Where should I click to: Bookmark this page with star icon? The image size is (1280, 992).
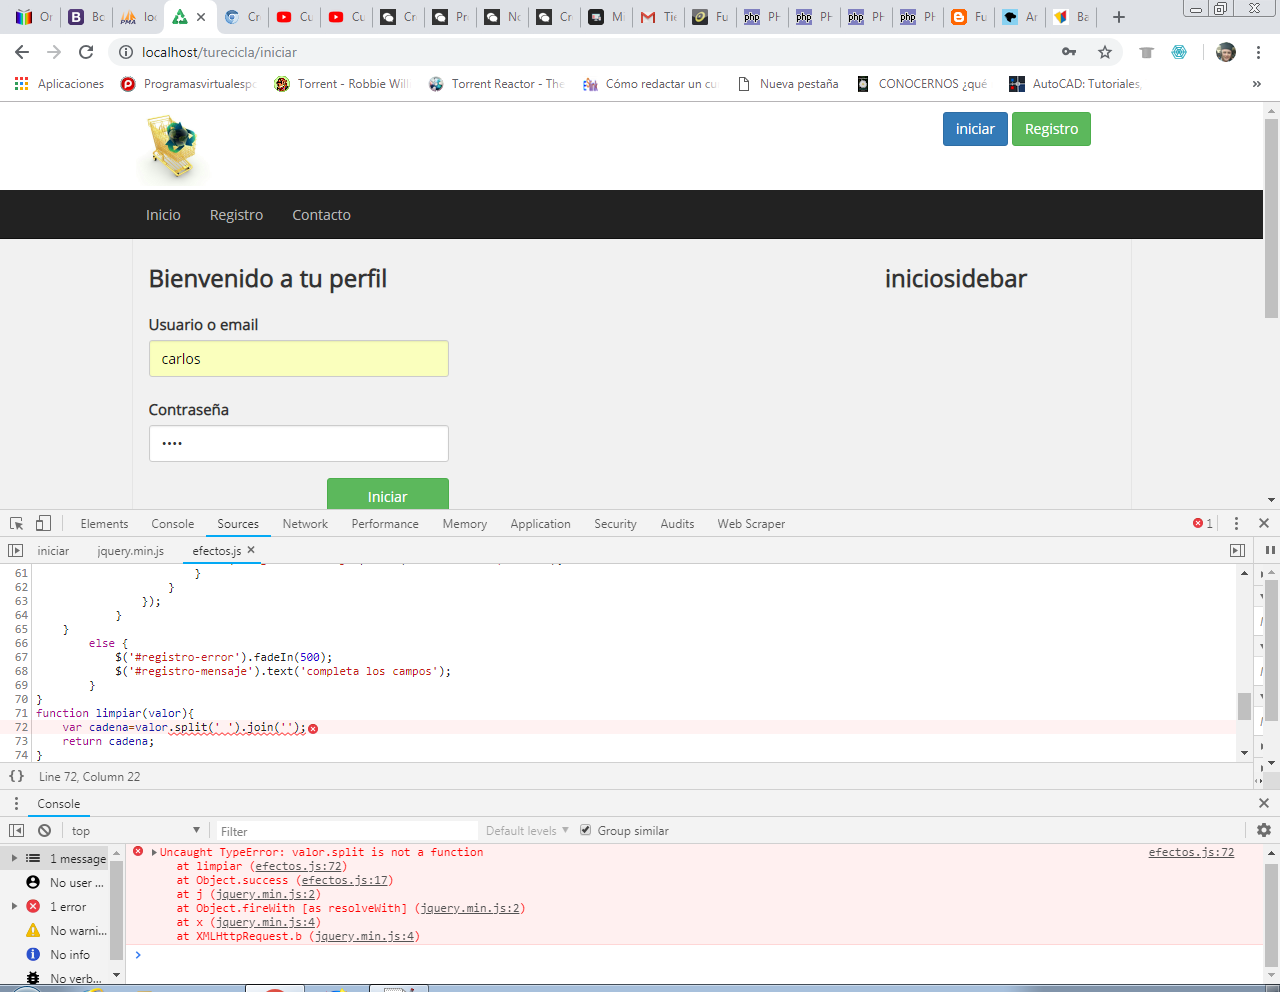pyautogui.click(x=1105, y=52)
